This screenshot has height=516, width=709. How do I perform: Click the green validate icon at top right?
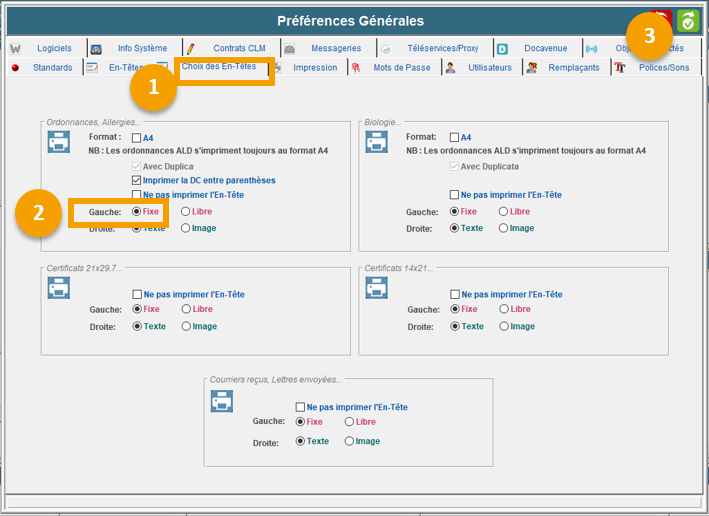pos(688,22)
